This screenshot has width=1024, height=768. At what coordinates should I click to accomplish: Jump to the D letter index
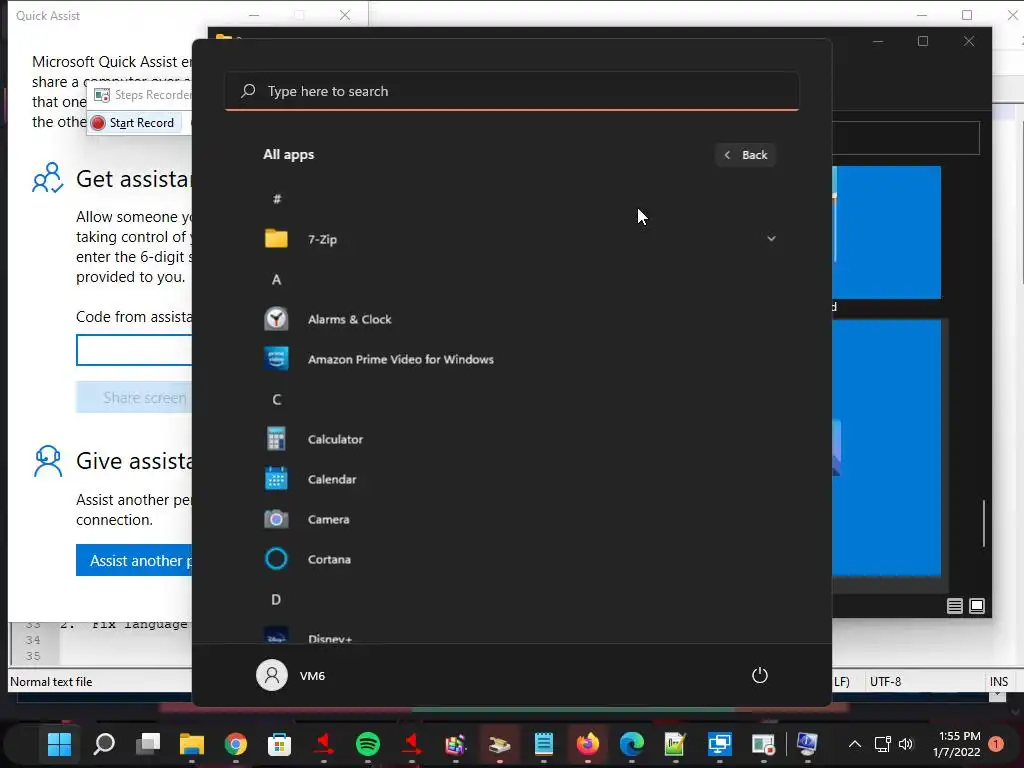(x=277, y=600)
